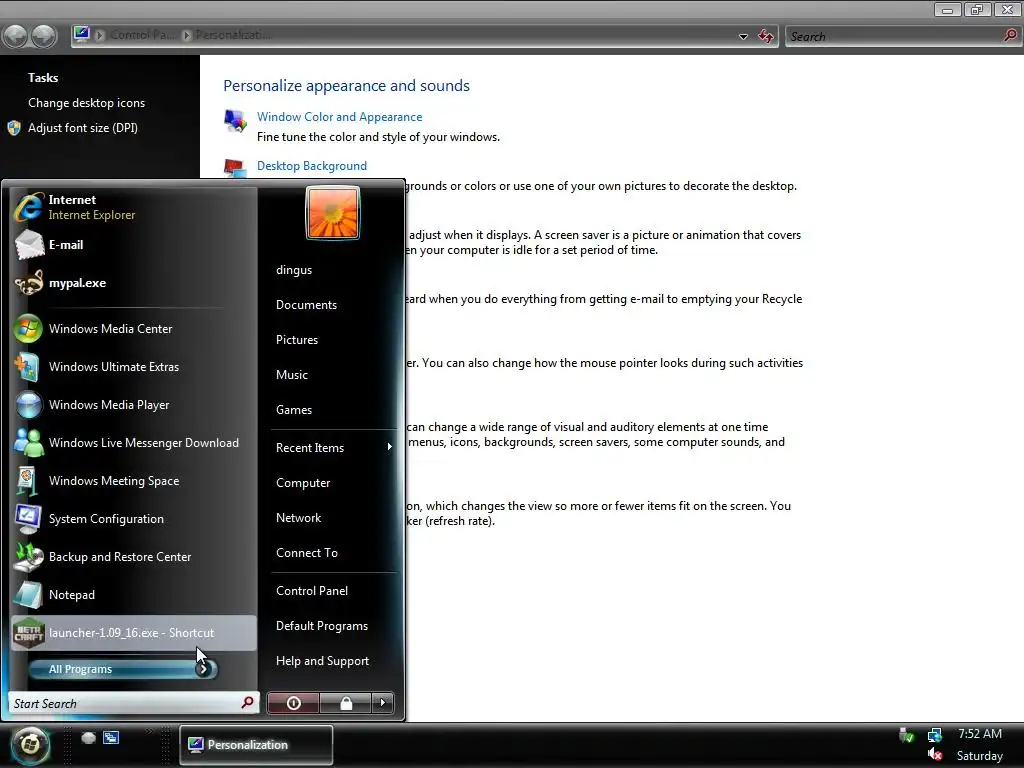1024x768 pixels.
Task: Open Desktop Background link
Action: (312, 166)
